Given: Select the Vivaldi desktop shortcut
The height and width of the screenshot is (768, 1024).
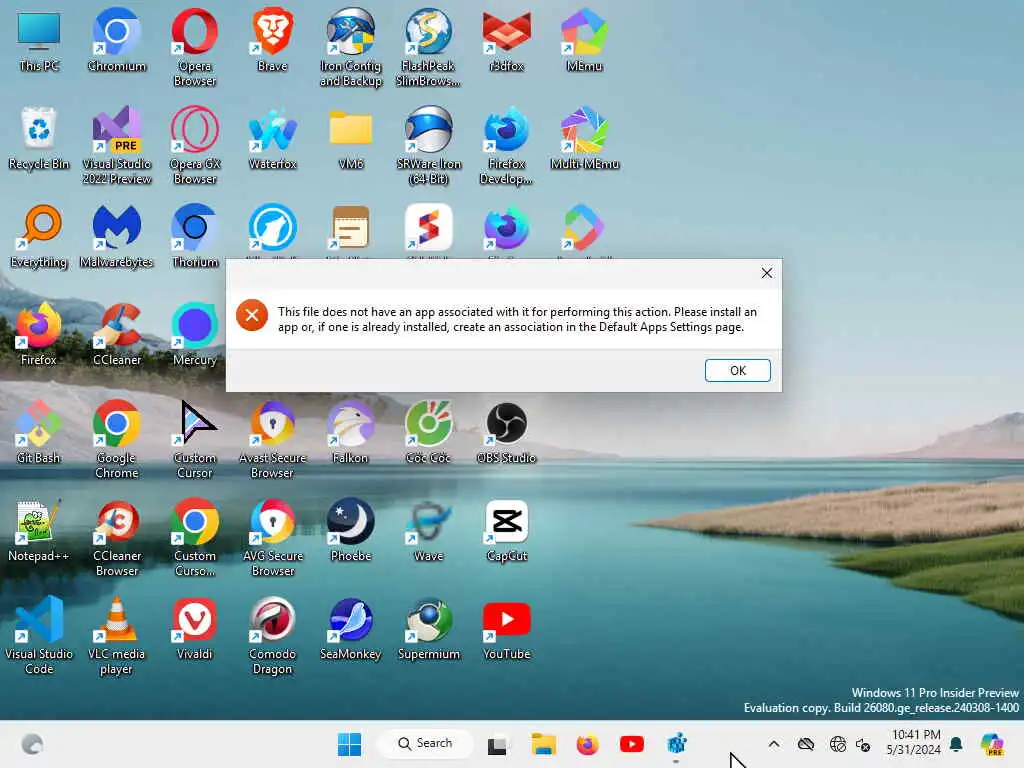Looking at the screenshot, I should [x=195, y=628].
